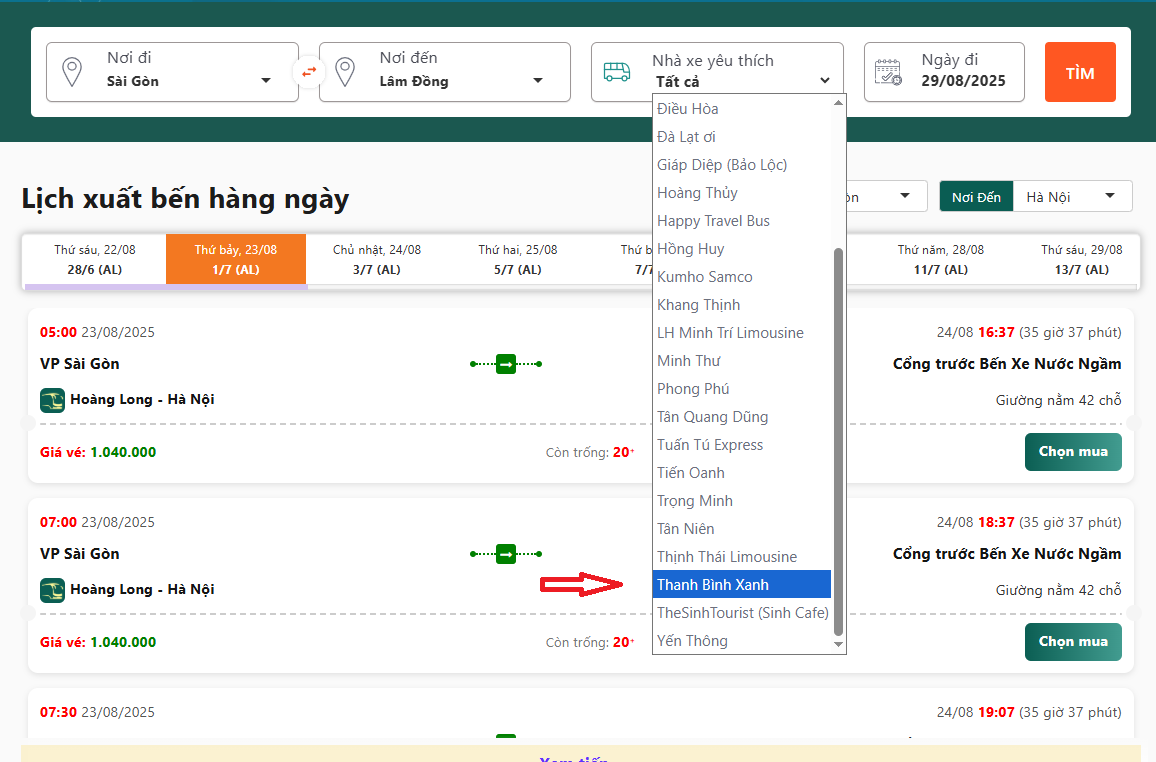The height and width of the screenshot is (762, 1156).
Task: Click the orange TÌM search button
Action: 1080,72
